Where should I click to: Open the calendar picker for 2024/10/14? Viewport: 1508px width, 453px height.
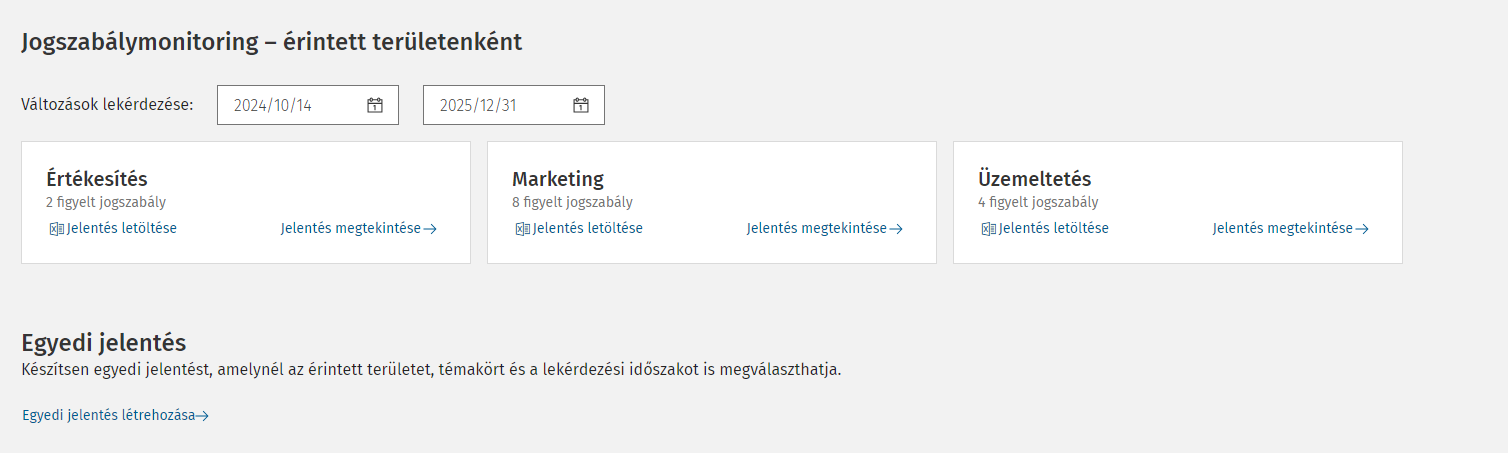(x=375, y=105)
